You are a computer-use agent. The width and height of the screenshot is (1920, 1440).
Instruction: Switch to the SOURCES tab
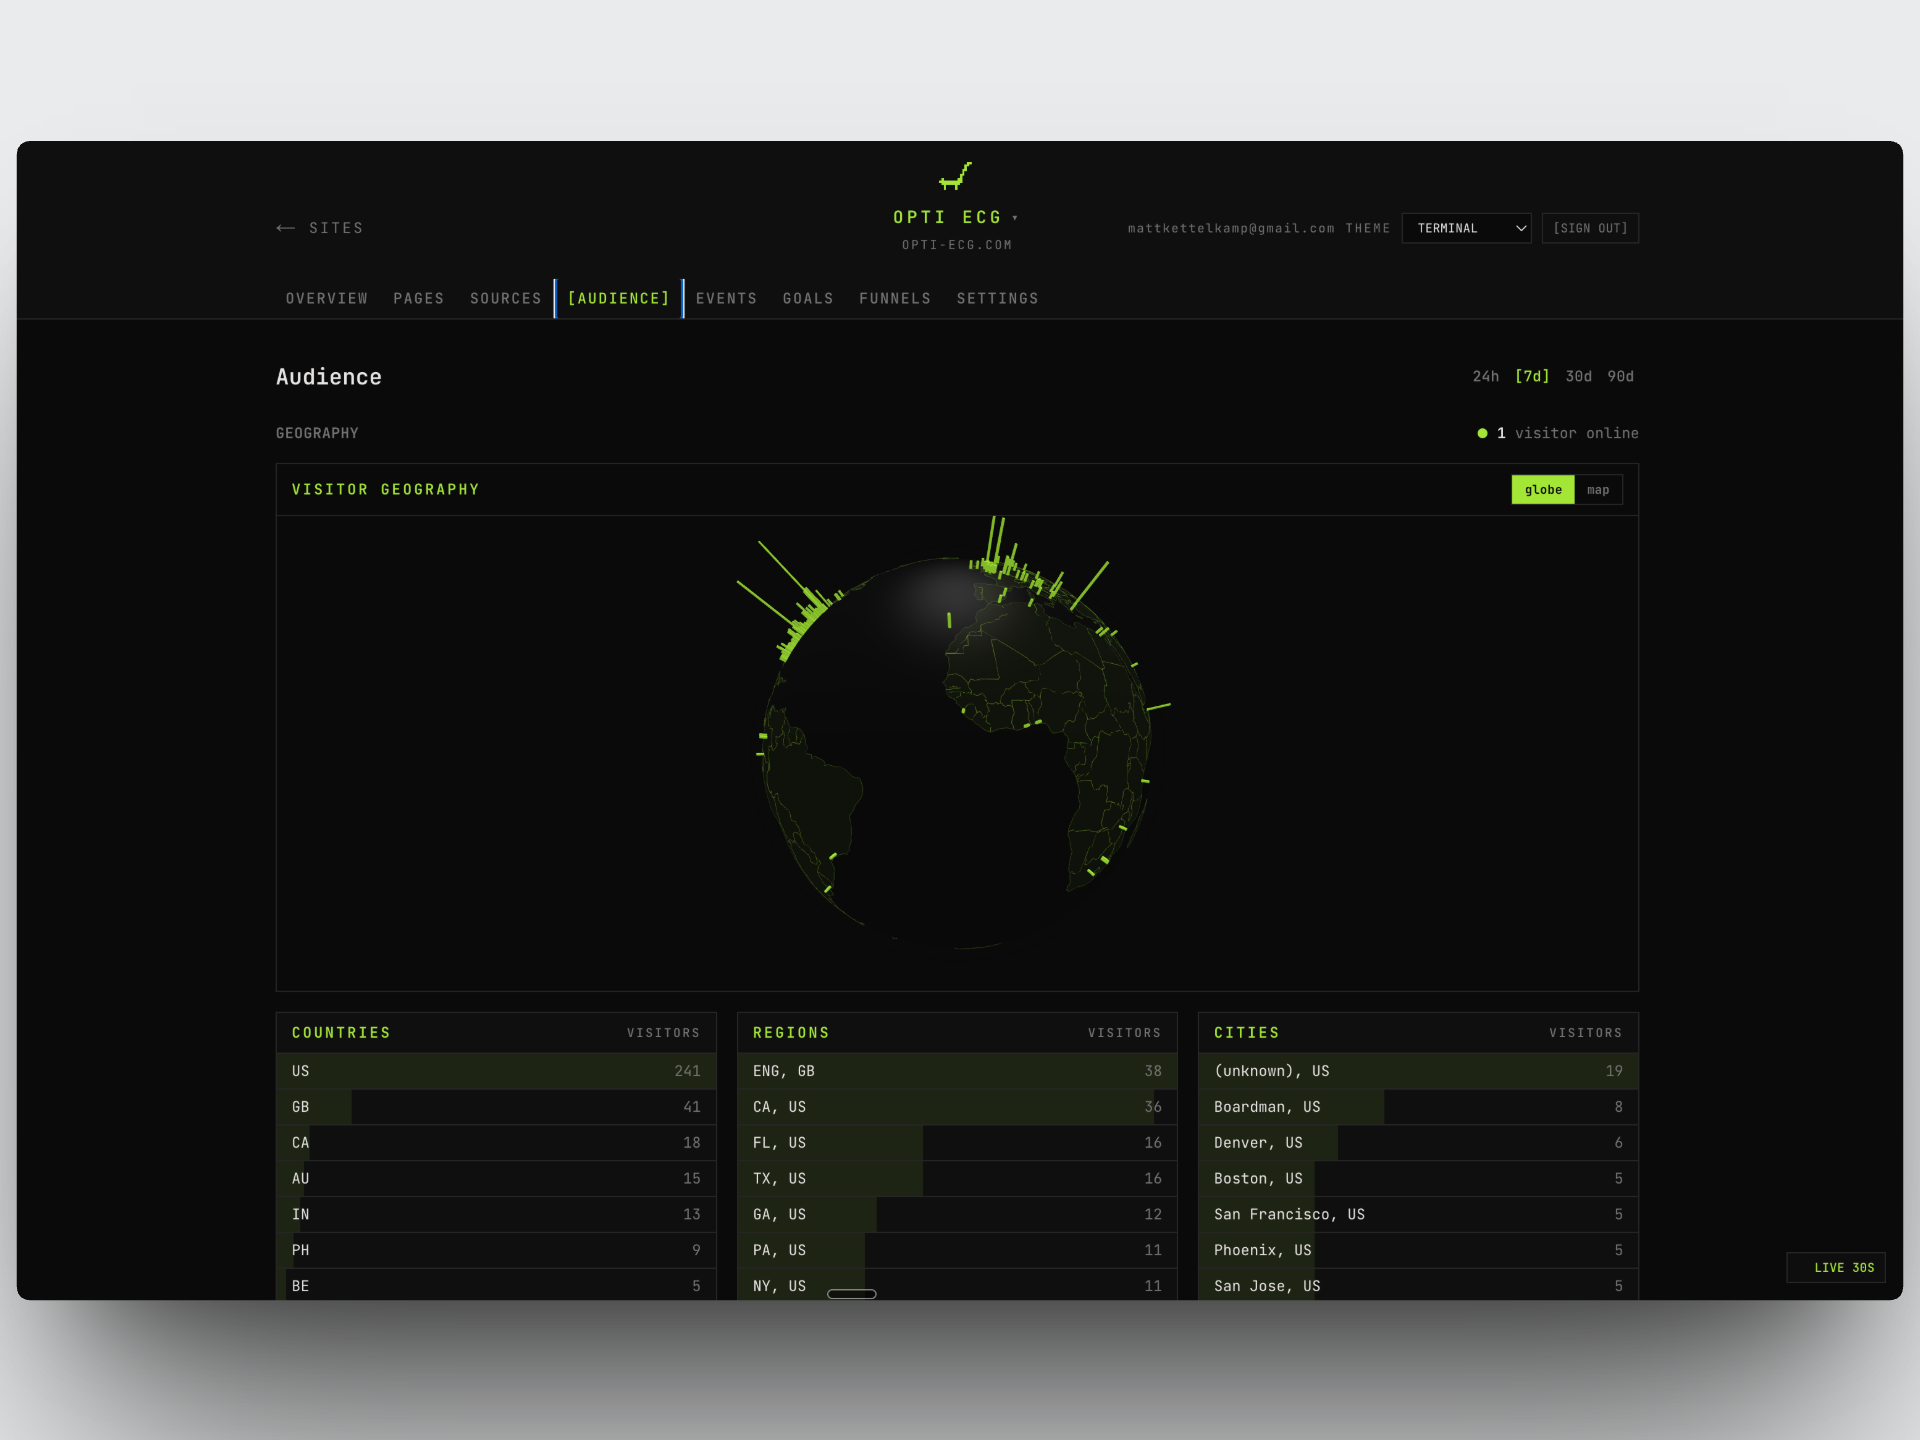point(506,298)
